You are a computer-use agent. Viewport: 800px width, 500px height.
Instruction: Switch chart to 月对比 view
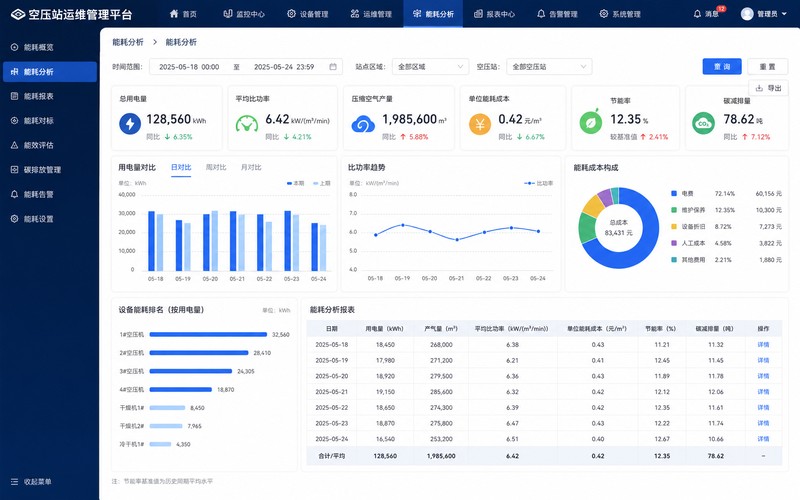pyautogui.click(x=251, y=167)
